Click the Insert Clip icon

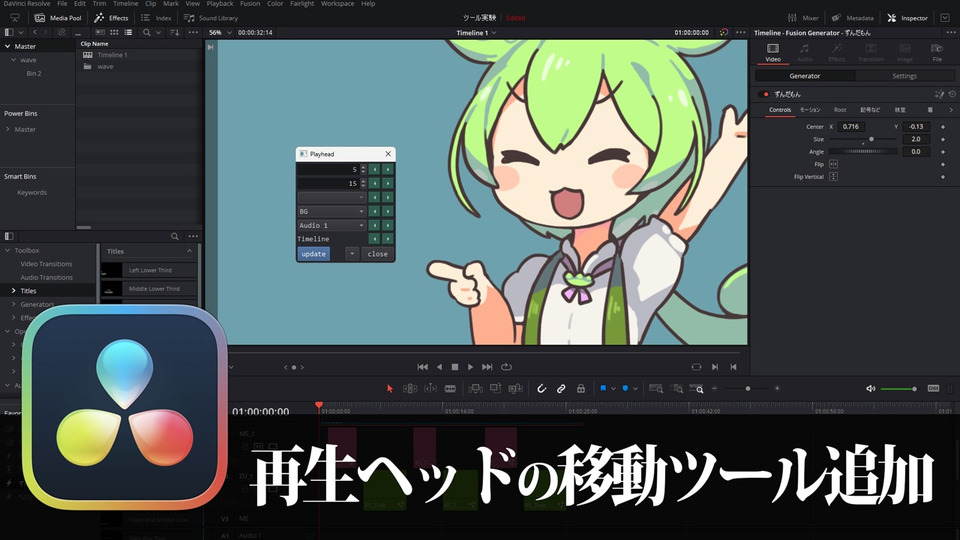475,388
